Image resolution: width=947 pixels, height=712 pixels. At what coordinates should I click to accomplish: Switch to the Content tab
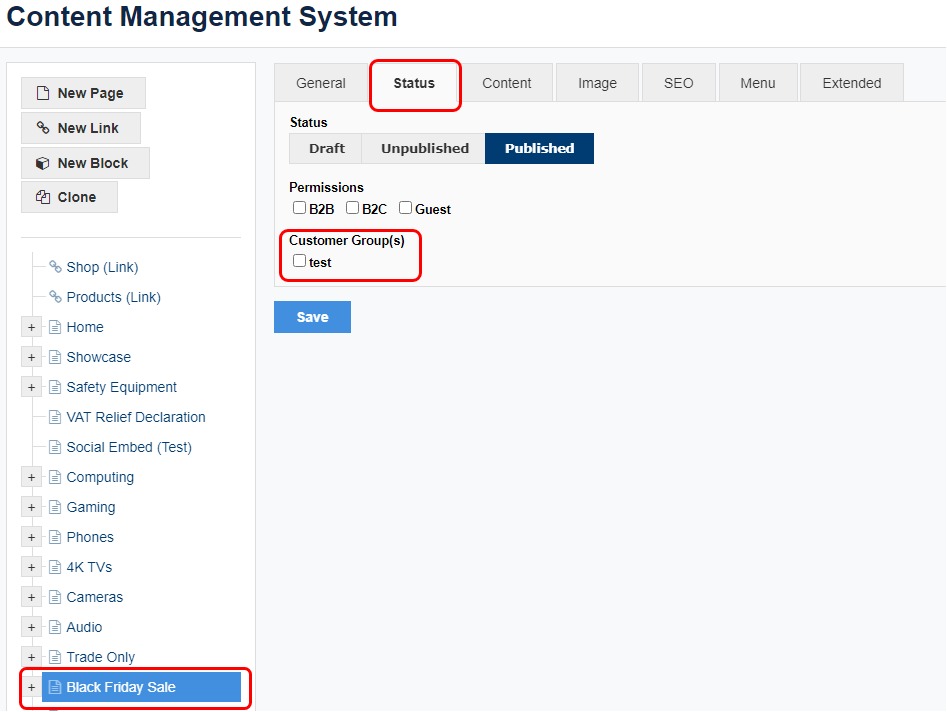point(506,83)
